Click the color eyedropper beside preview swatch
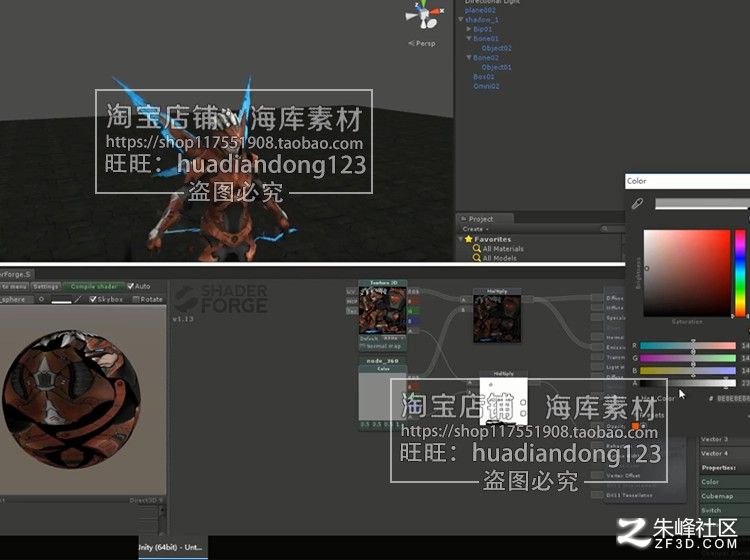750x560 pixels. pos(78,299)
